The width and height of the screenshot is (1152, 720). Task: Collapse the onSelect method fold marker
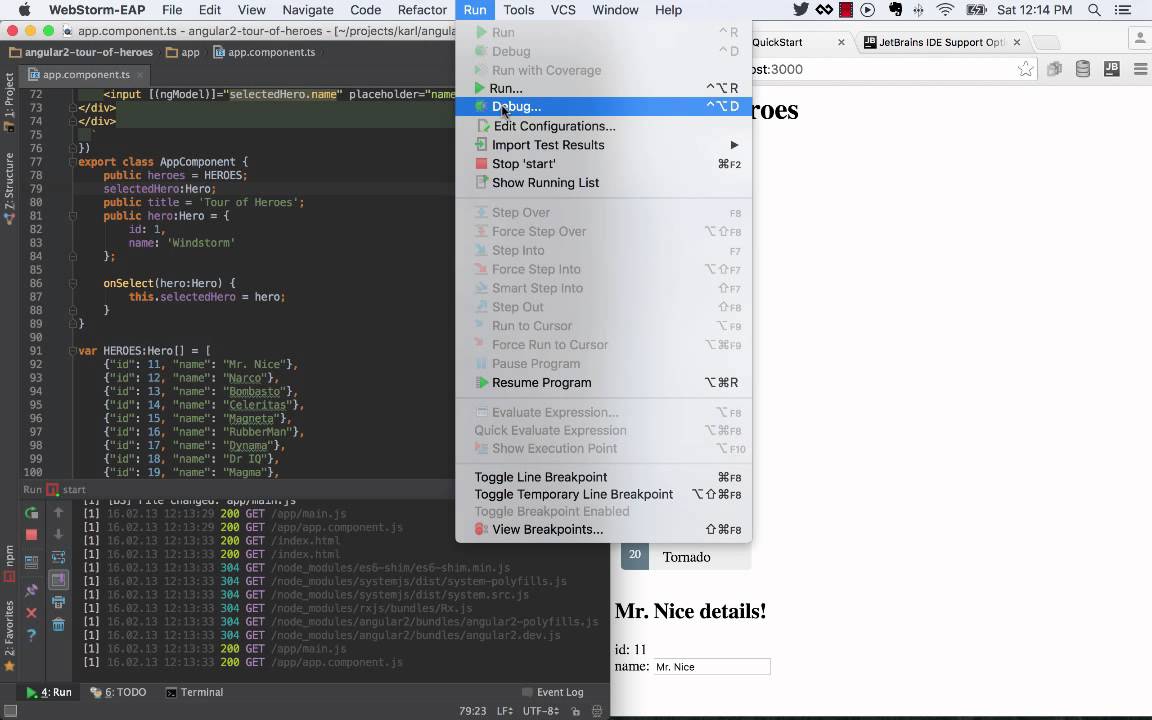(x=73, y=283)
